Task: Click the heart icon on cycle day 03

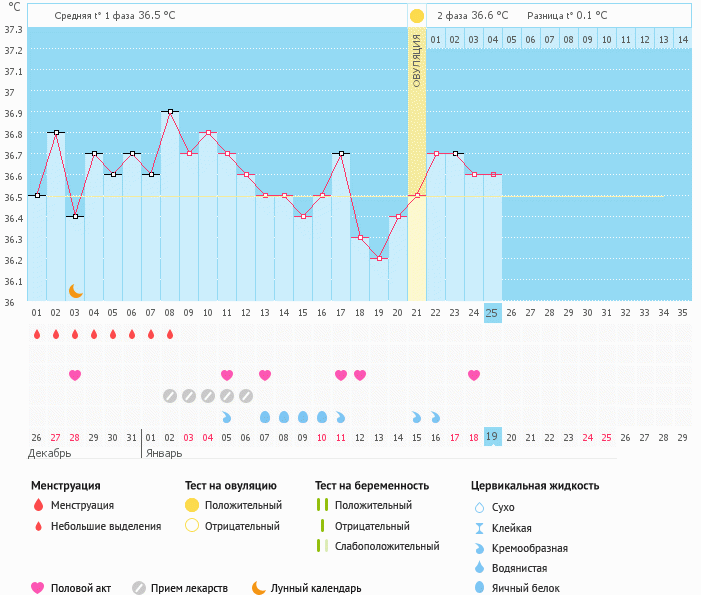Action: click(x=75, y=375)
